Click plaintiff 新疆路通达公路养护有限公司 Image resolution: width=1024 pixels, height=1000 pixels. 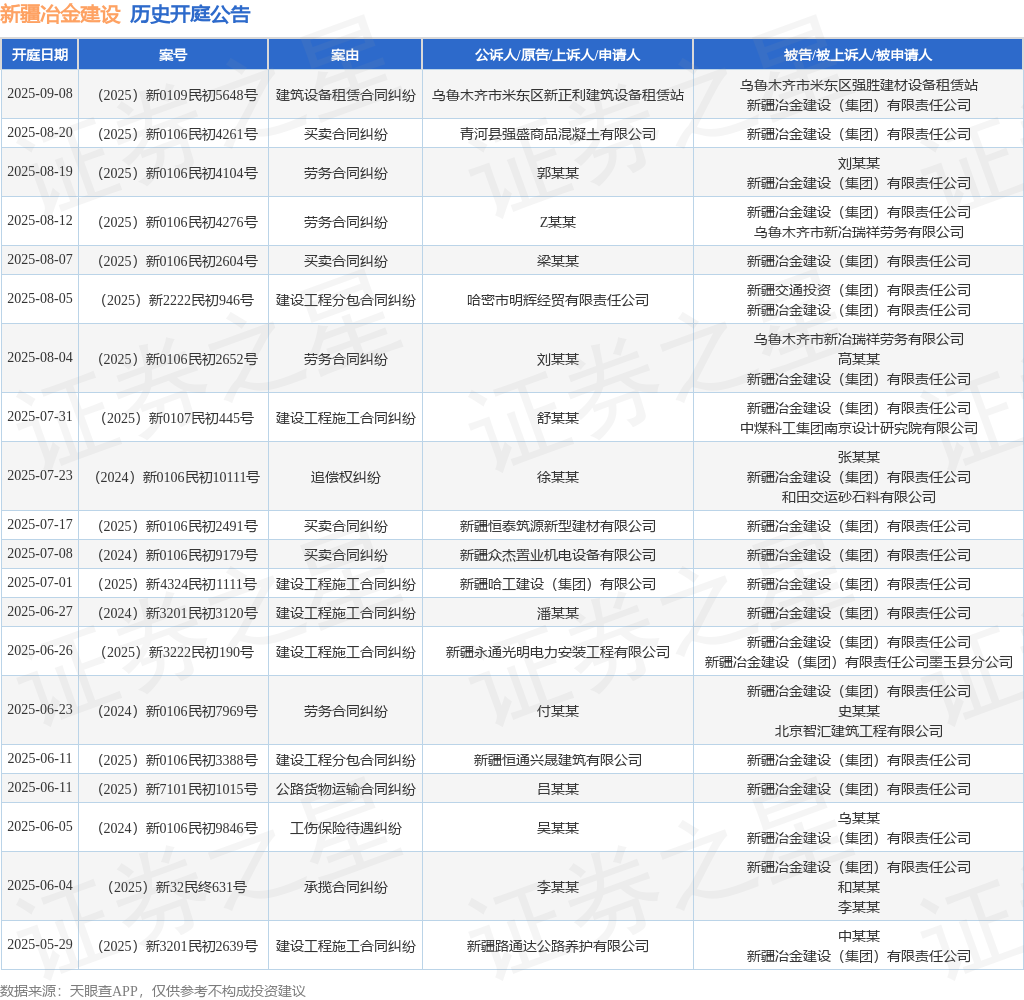tap(558, 946)
